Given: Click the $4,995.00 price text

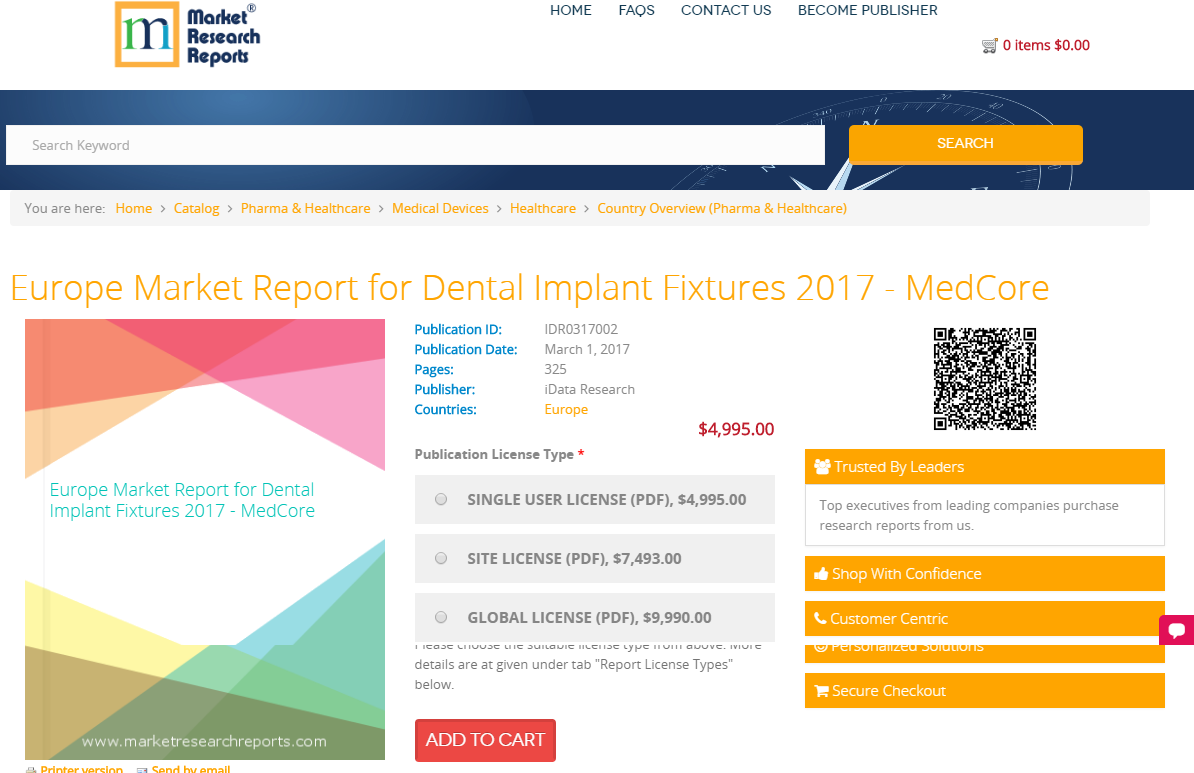Looking at the screenshot, I should 736,430.
